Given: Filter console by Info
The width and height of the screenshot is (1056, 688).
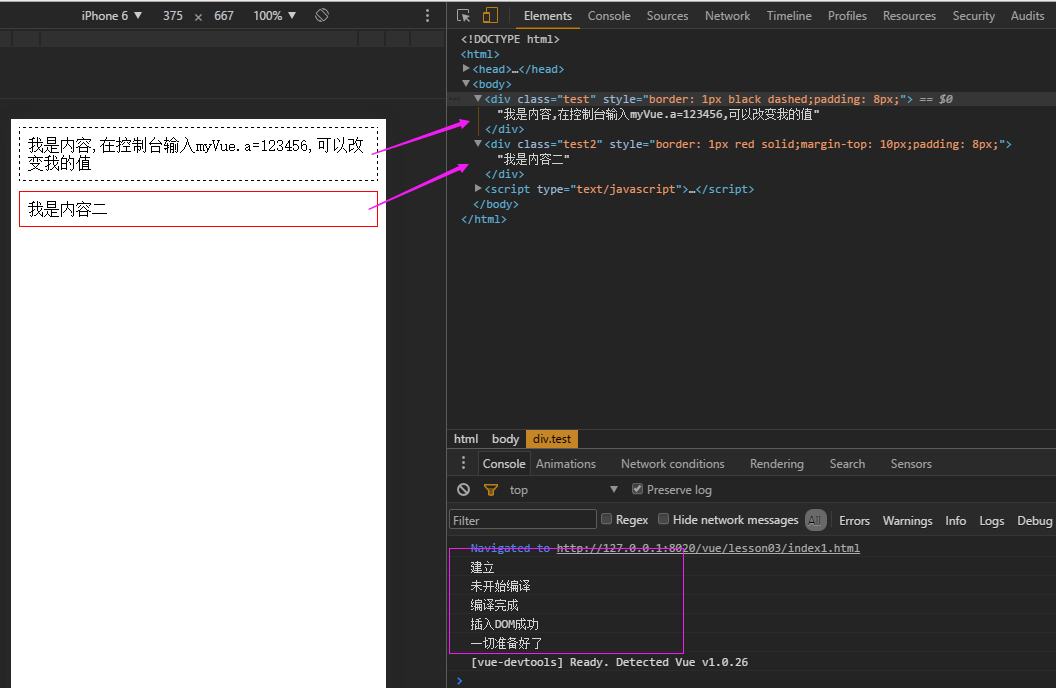Looking at the screenshot, I should [x=955, y=520].
